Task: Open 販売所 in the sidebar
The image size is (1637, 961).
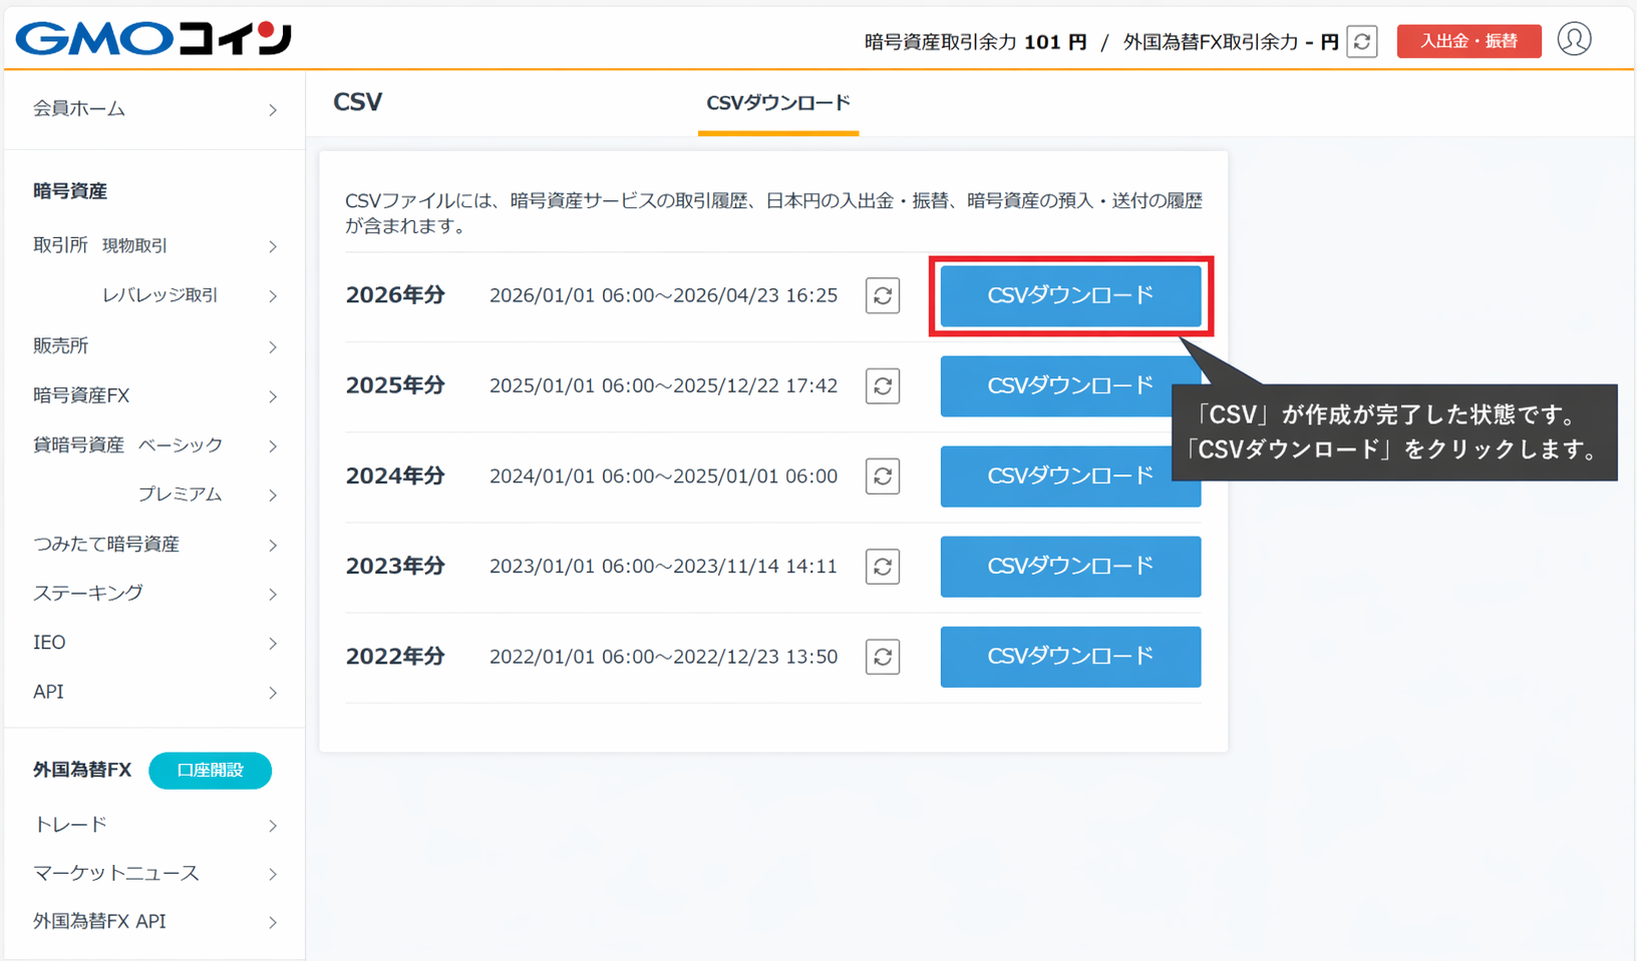Action: tap(154, 346)
